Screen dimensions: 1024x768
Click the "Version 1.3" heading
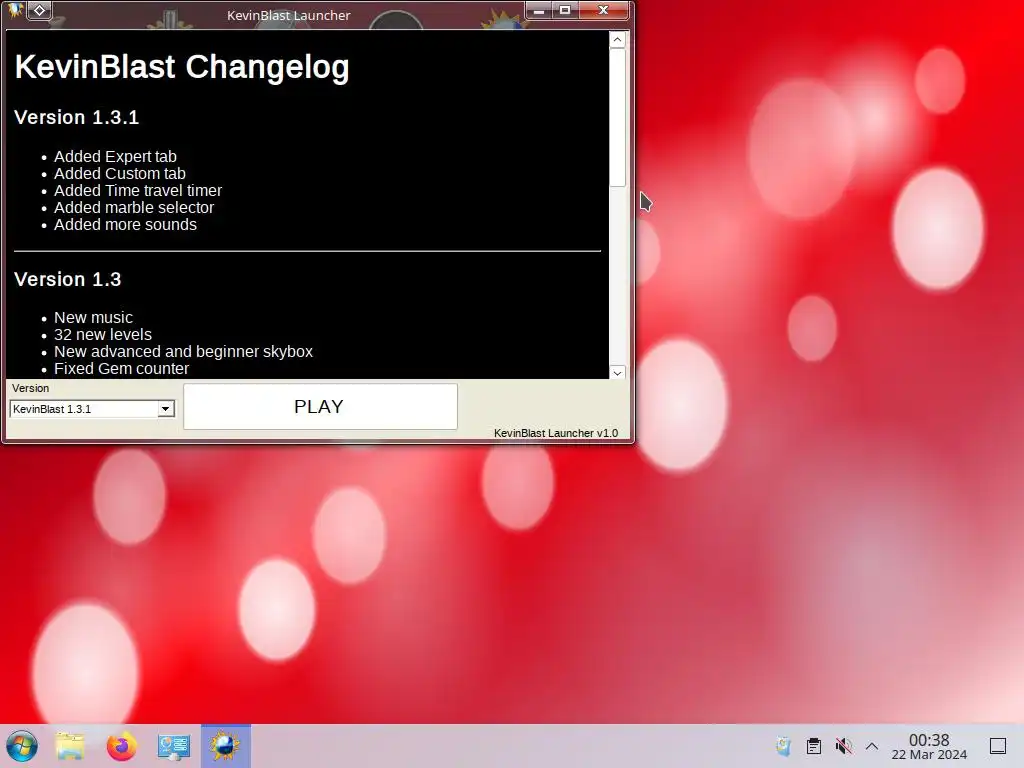67,280
